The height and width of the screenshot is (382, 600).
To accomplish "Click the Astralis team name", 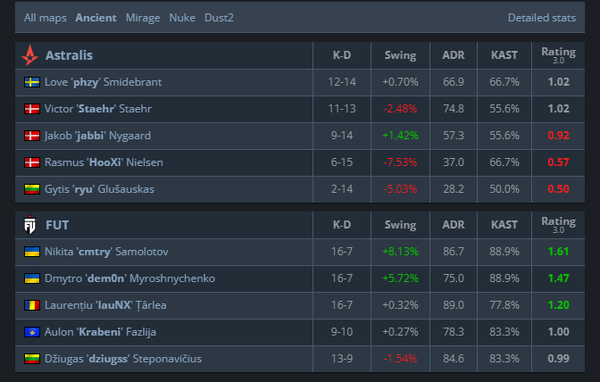I will point(69,56).
